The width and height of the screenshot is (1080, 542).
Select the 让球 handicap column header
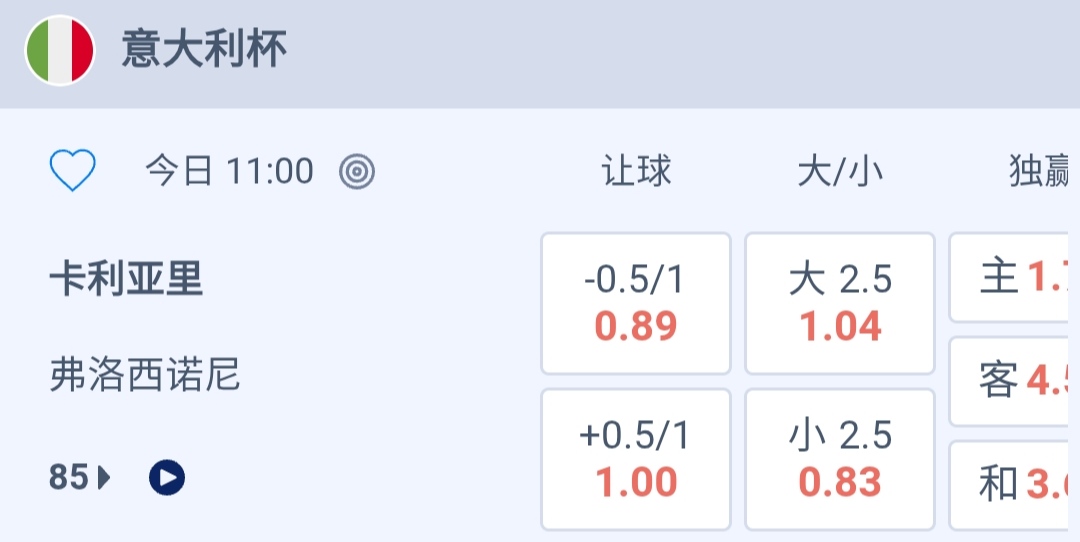tap(636, 172)
